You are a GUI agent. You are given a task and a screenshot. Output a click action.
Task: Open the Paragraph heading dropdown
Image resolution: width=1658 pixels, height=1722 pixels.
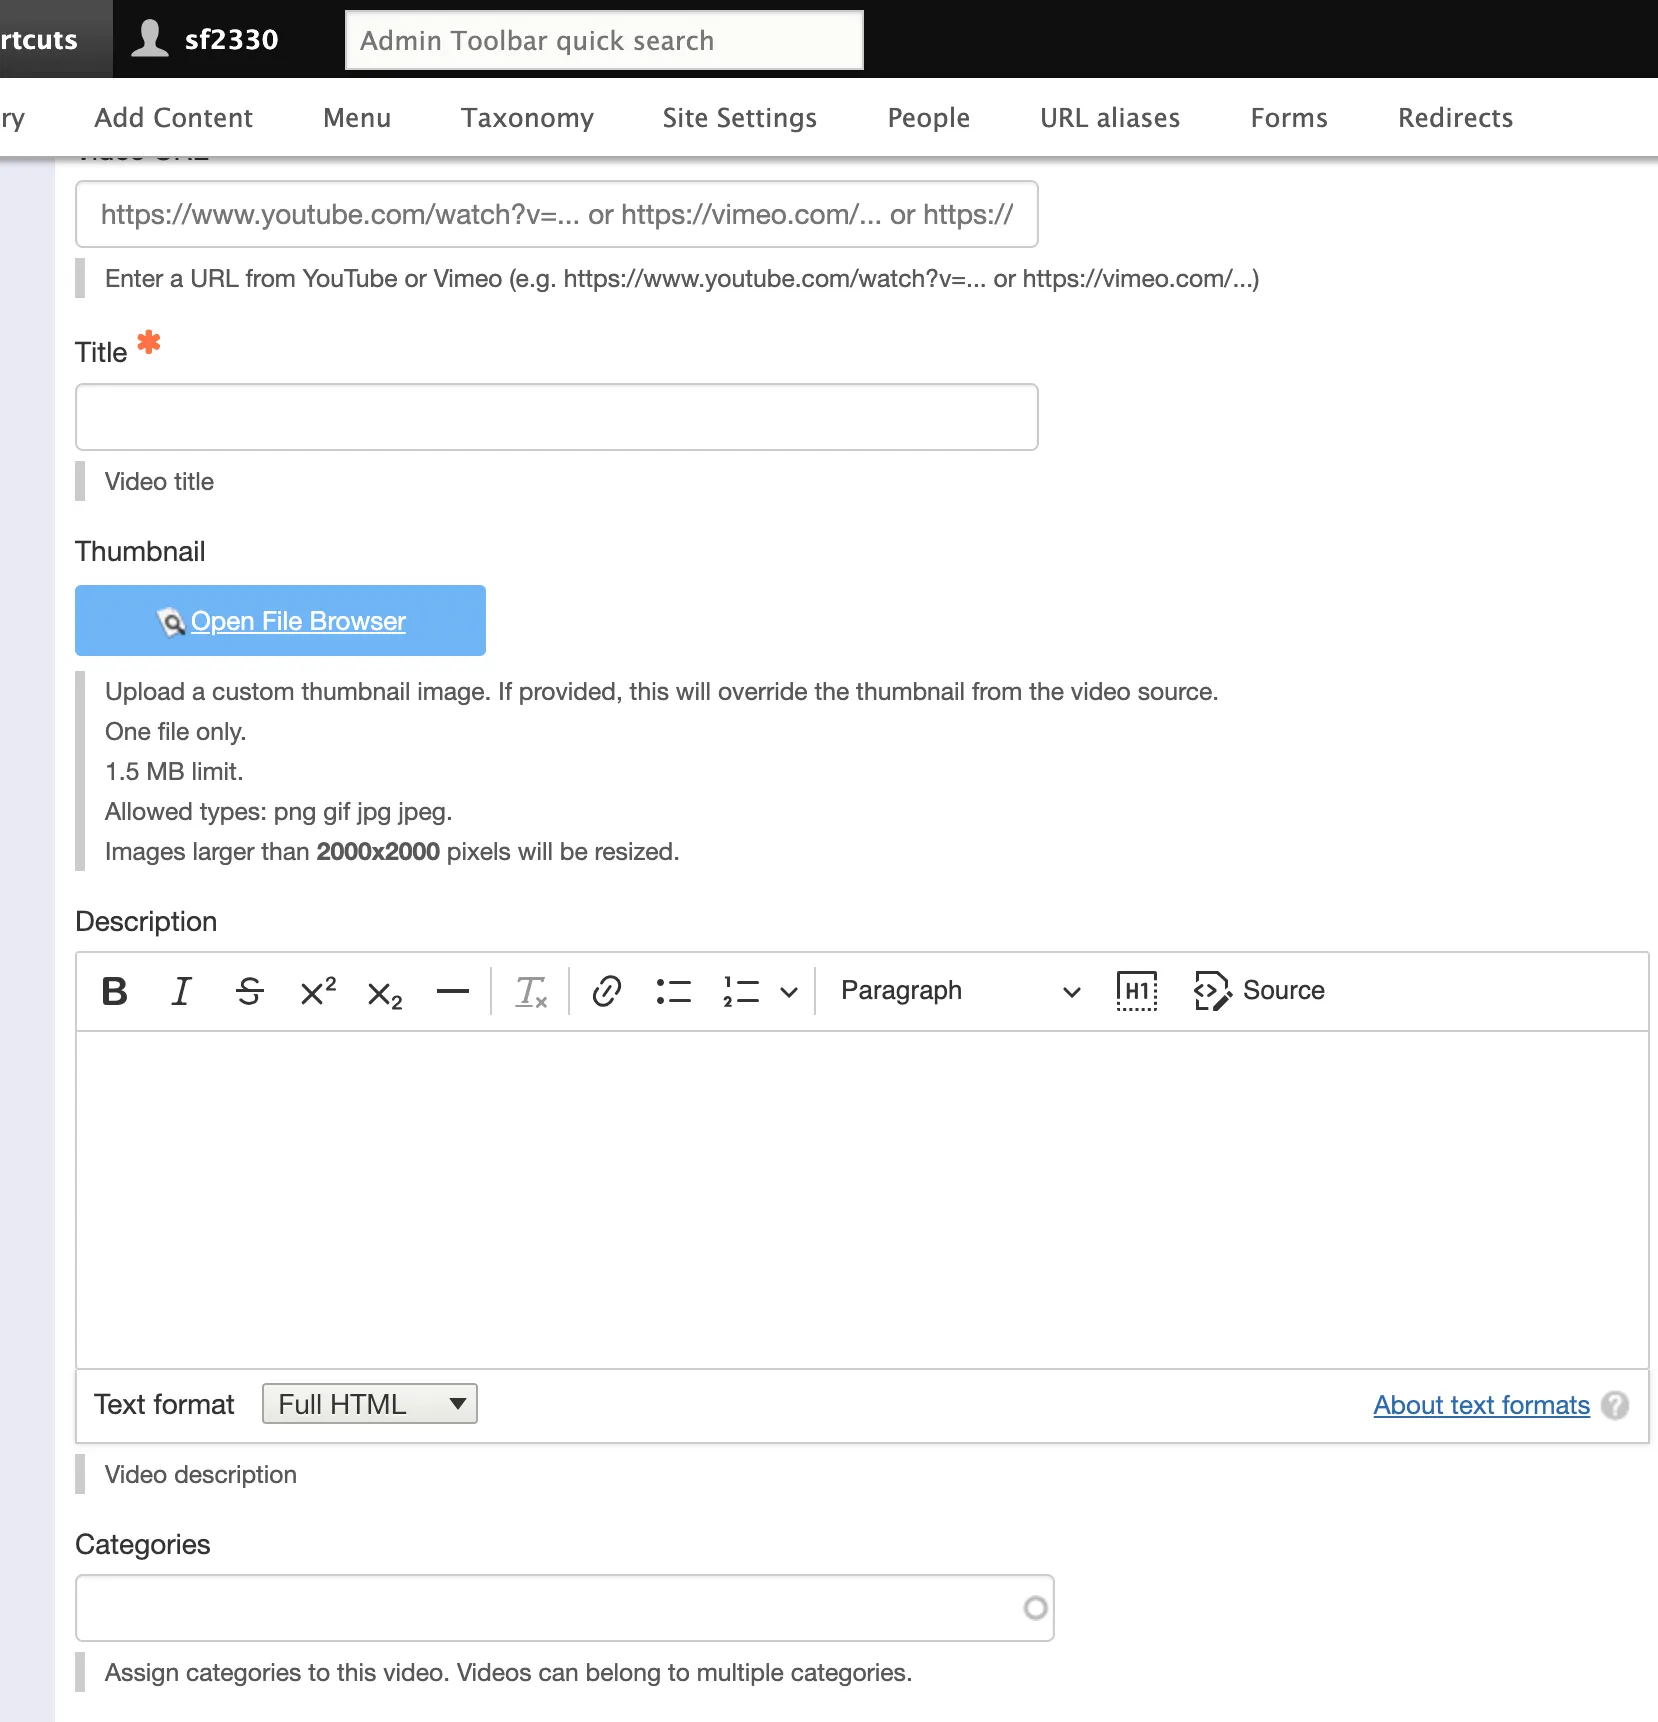[960, 991]
